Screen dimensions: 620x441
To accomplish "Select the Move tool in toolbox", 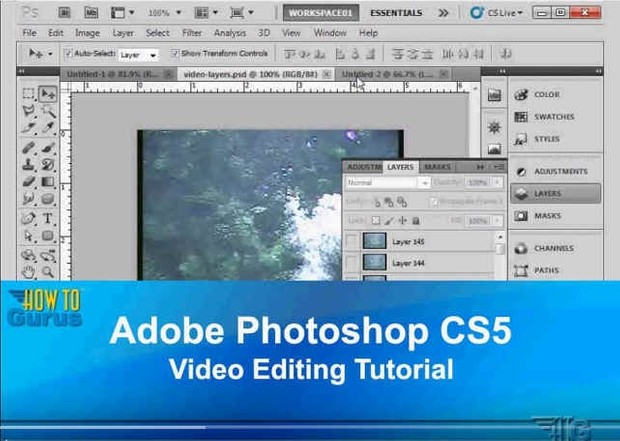I will coord(48,94).
